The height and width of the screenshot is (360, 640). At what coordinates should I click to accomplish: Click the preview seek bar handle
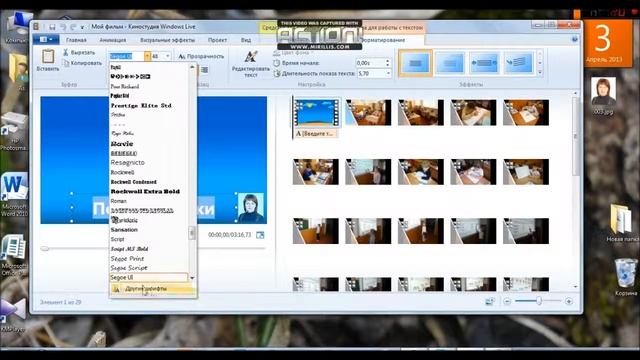click(x=44, y=249)
